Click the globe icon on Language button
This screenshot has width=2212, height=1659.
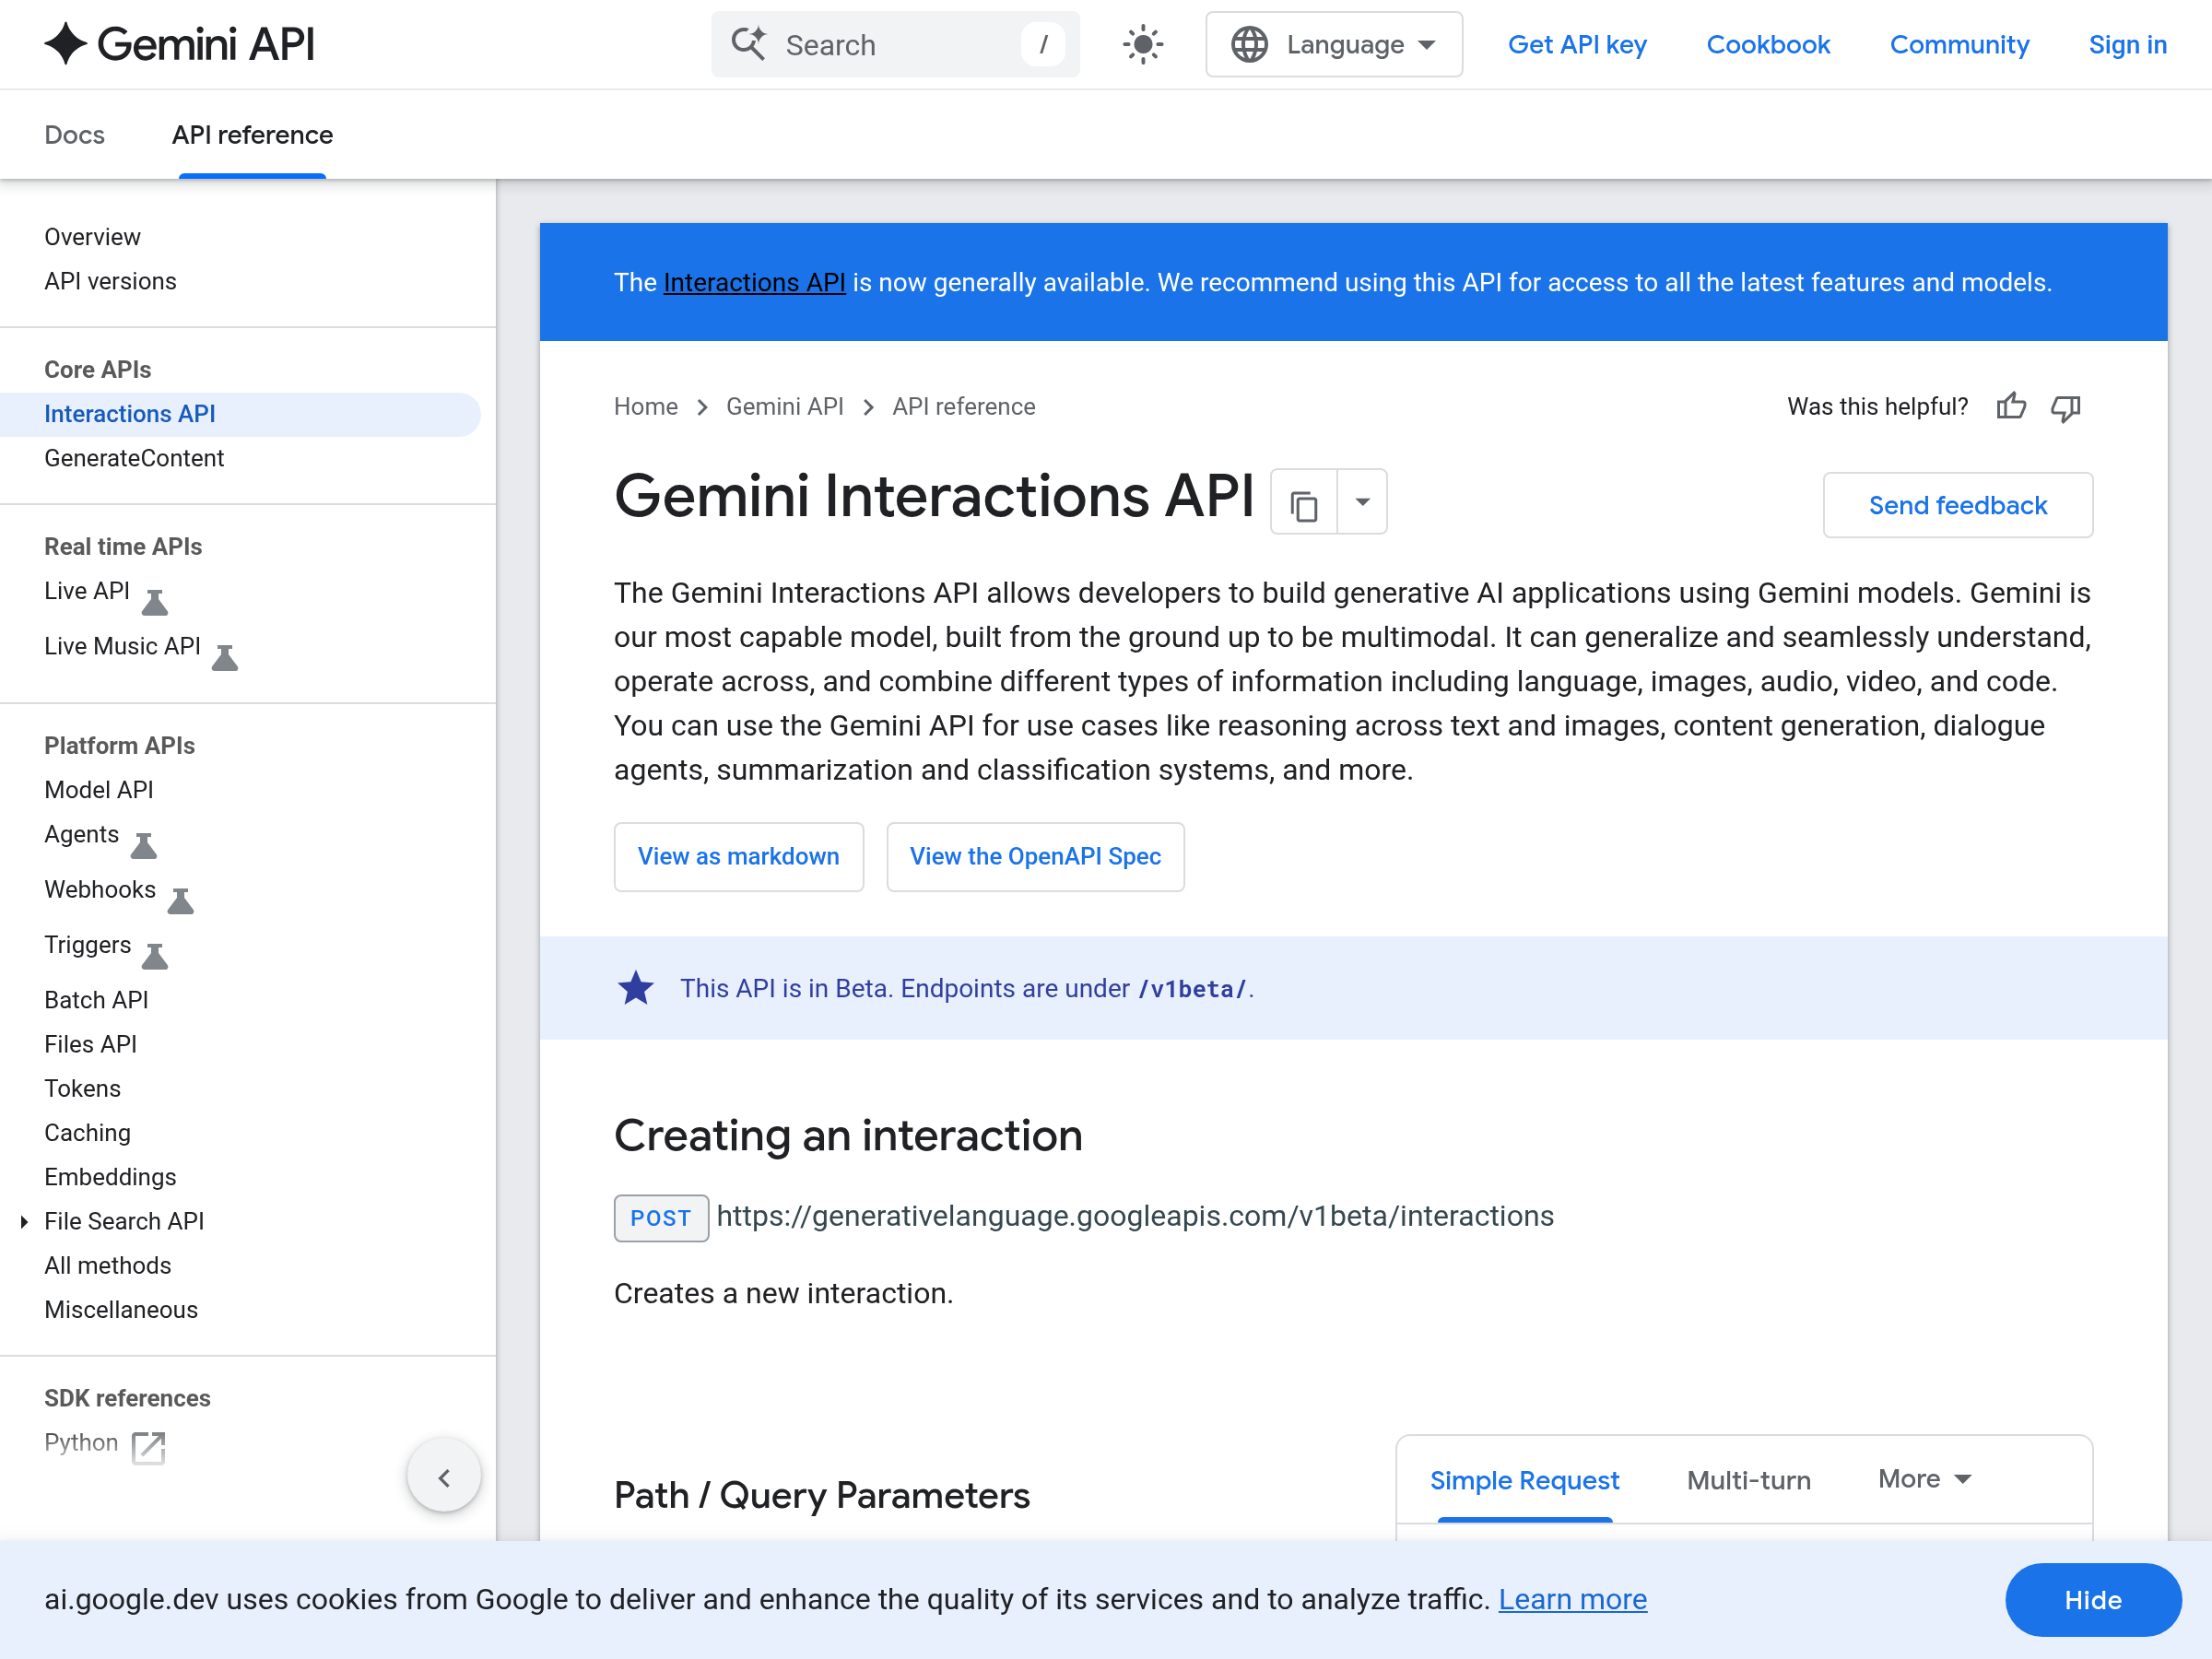[1249, 44]
